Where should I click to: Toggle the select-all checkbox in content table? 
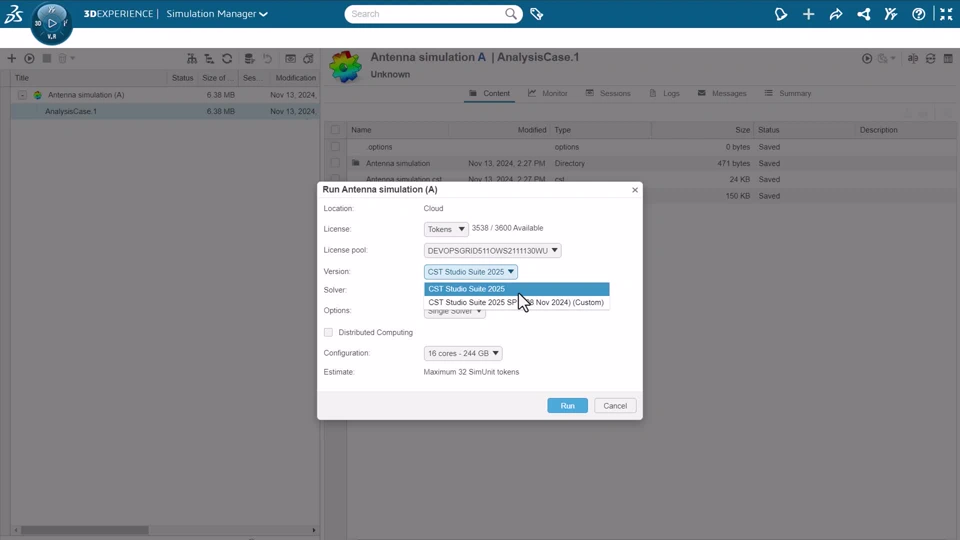pyautogui.click(x=335, y=130)
